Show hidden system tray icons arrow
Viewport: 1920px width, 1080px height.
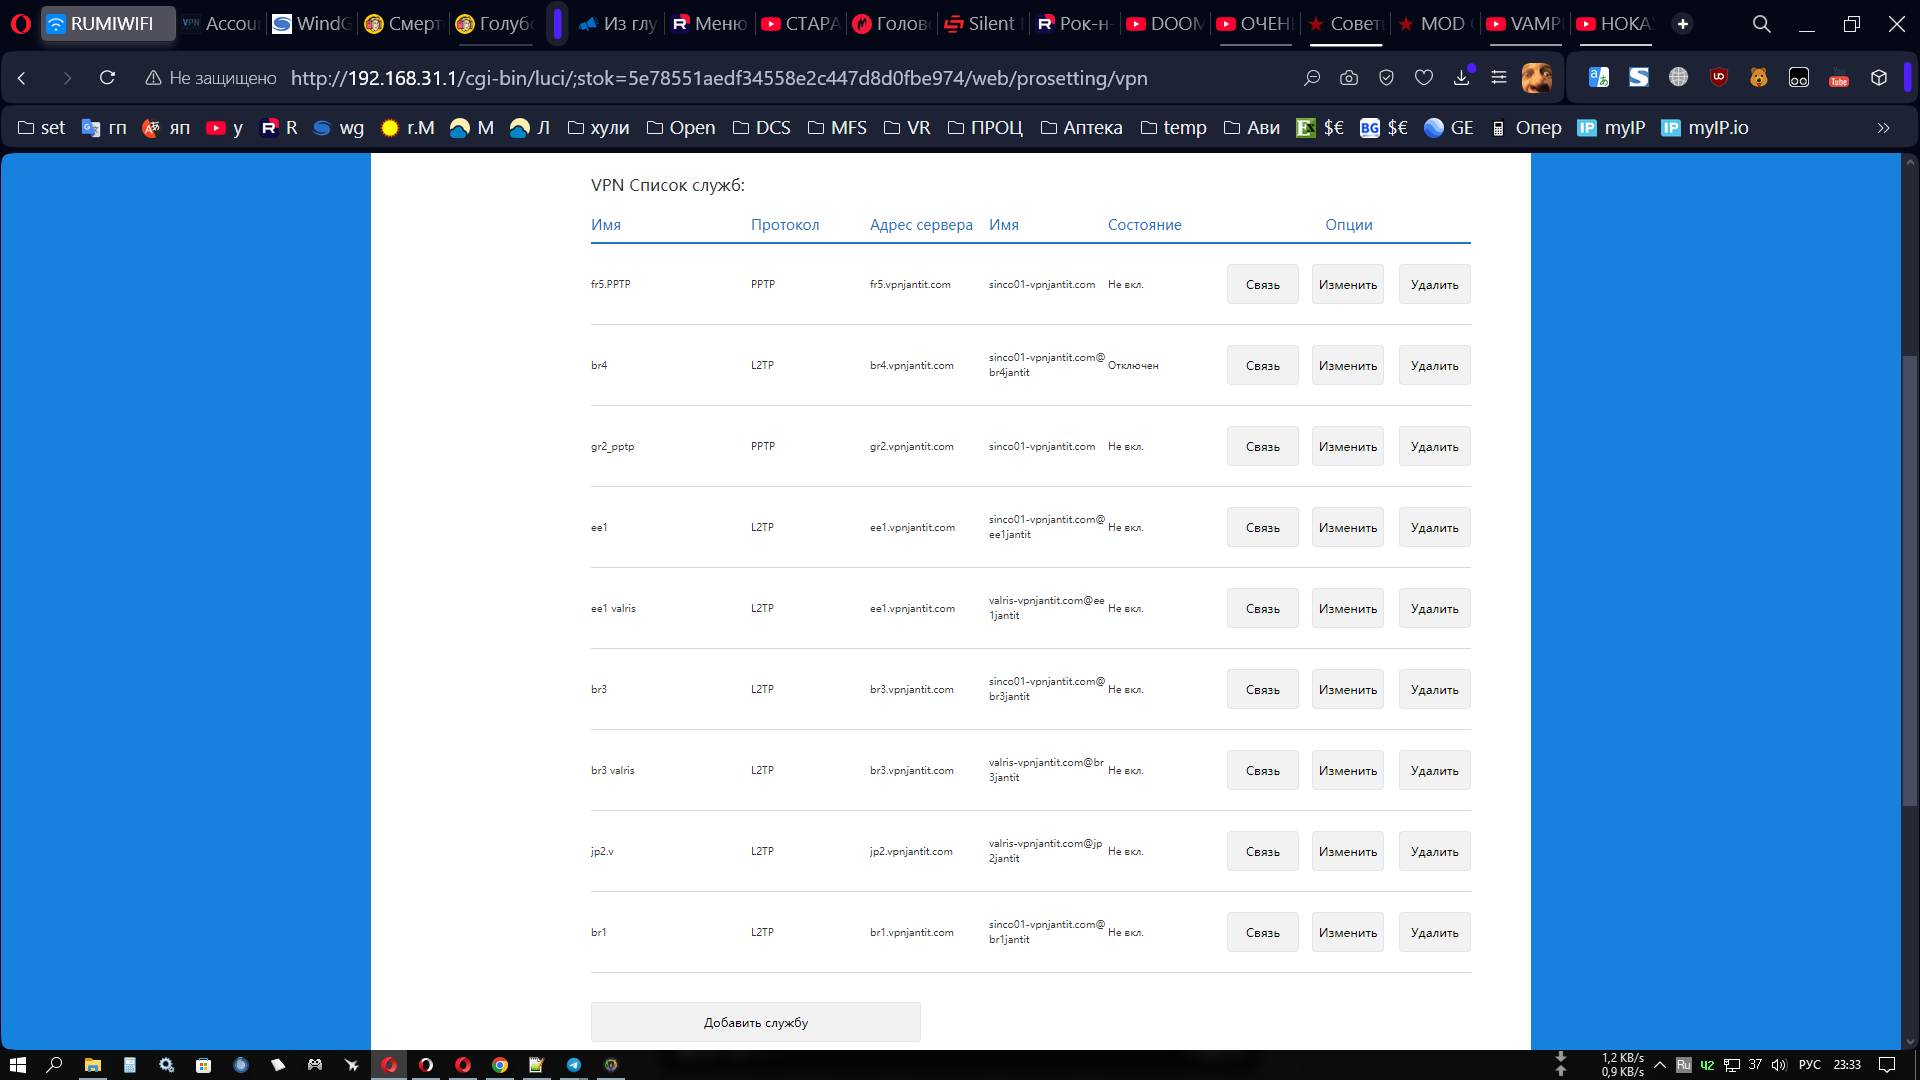(x=1660, y=1065)
